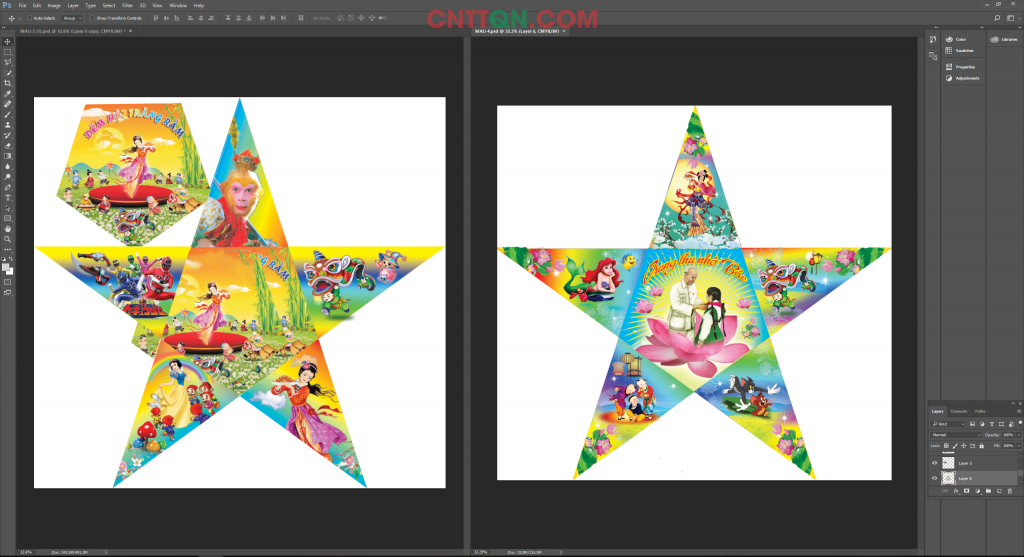Viewport: 1024px width, 557px height.
Task: Click the Opacity value field
Action: (1008, 435)
